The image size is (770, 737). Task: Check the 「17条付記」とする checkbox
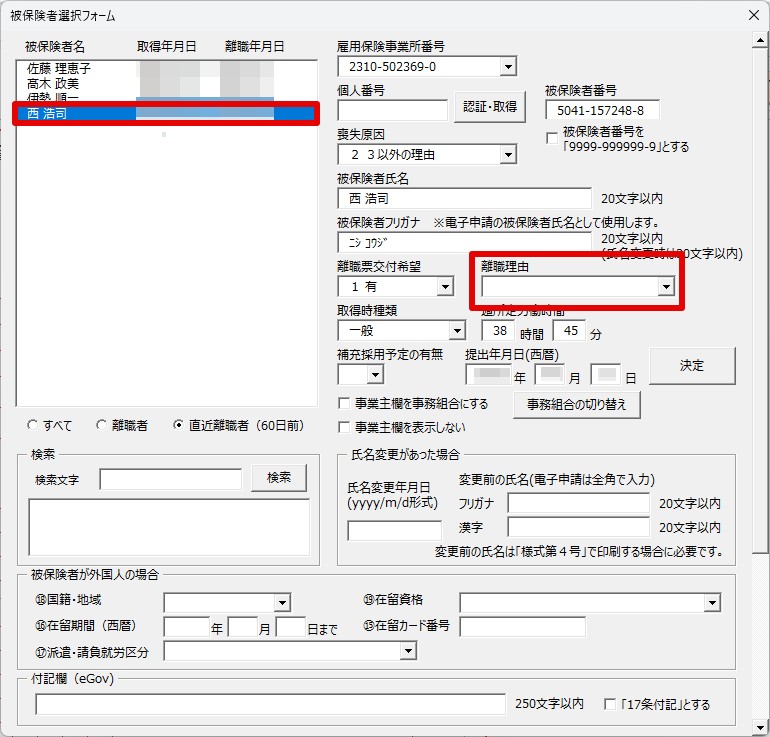coord(609,704)
